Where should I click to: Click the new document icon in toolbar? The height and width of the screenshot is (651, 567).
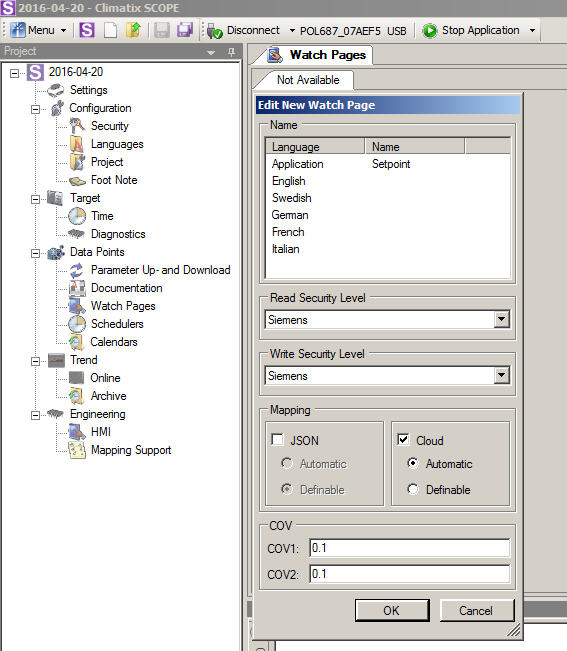point(110,30)
